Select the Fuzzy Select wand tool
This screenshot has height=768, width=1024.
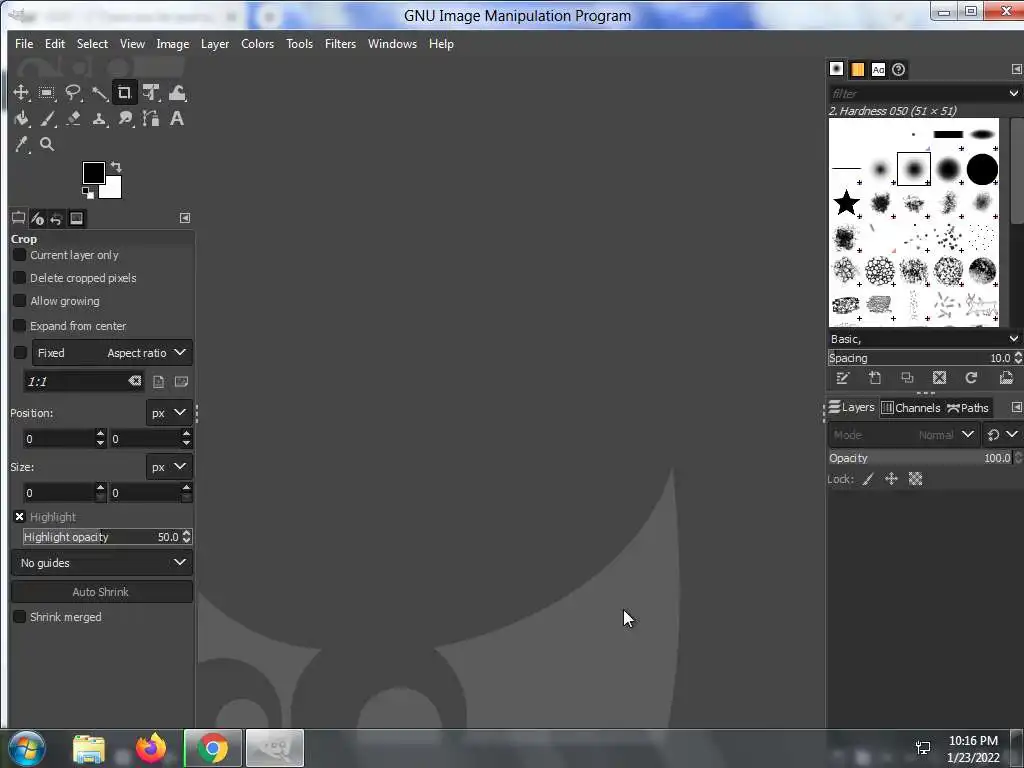(99, 93)
